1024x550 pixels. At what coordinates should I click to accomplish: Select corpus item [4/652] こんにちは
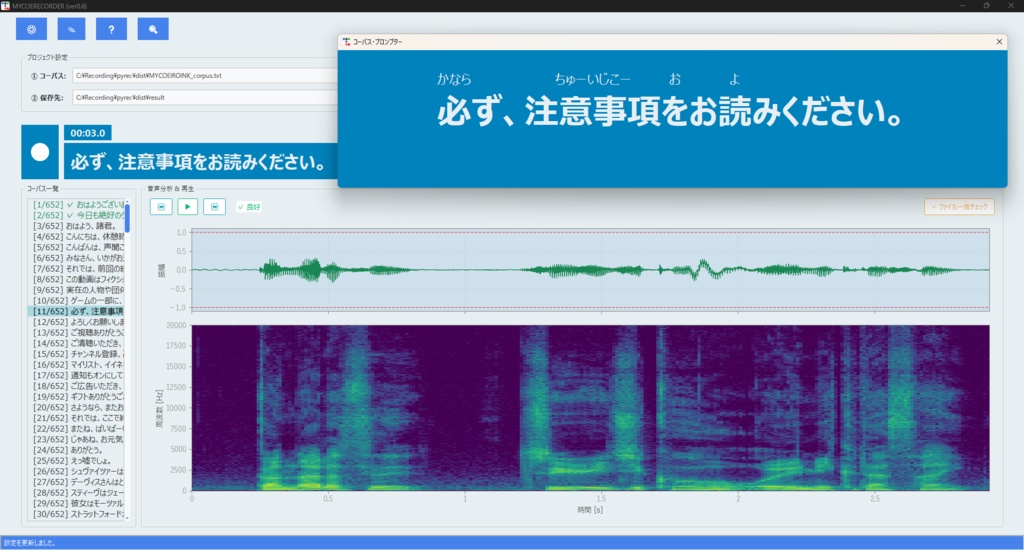click(76, 236)
